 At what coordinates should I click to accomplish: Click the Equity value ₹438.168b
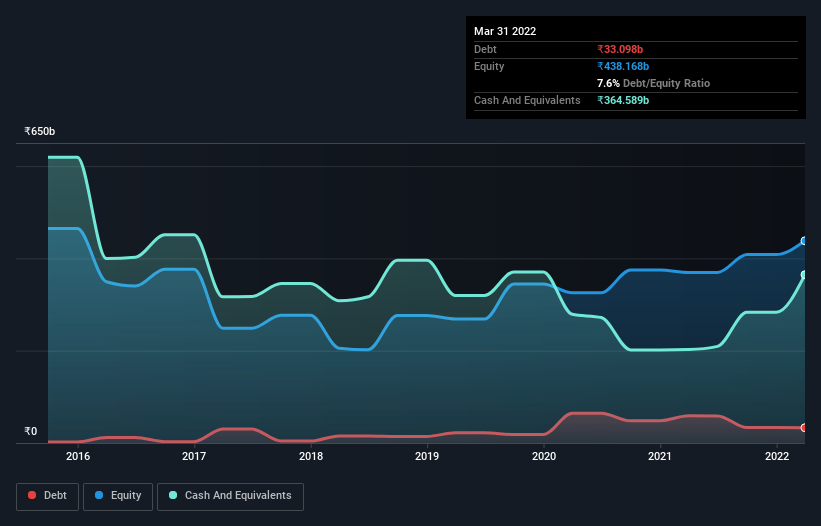click(623, 66)
